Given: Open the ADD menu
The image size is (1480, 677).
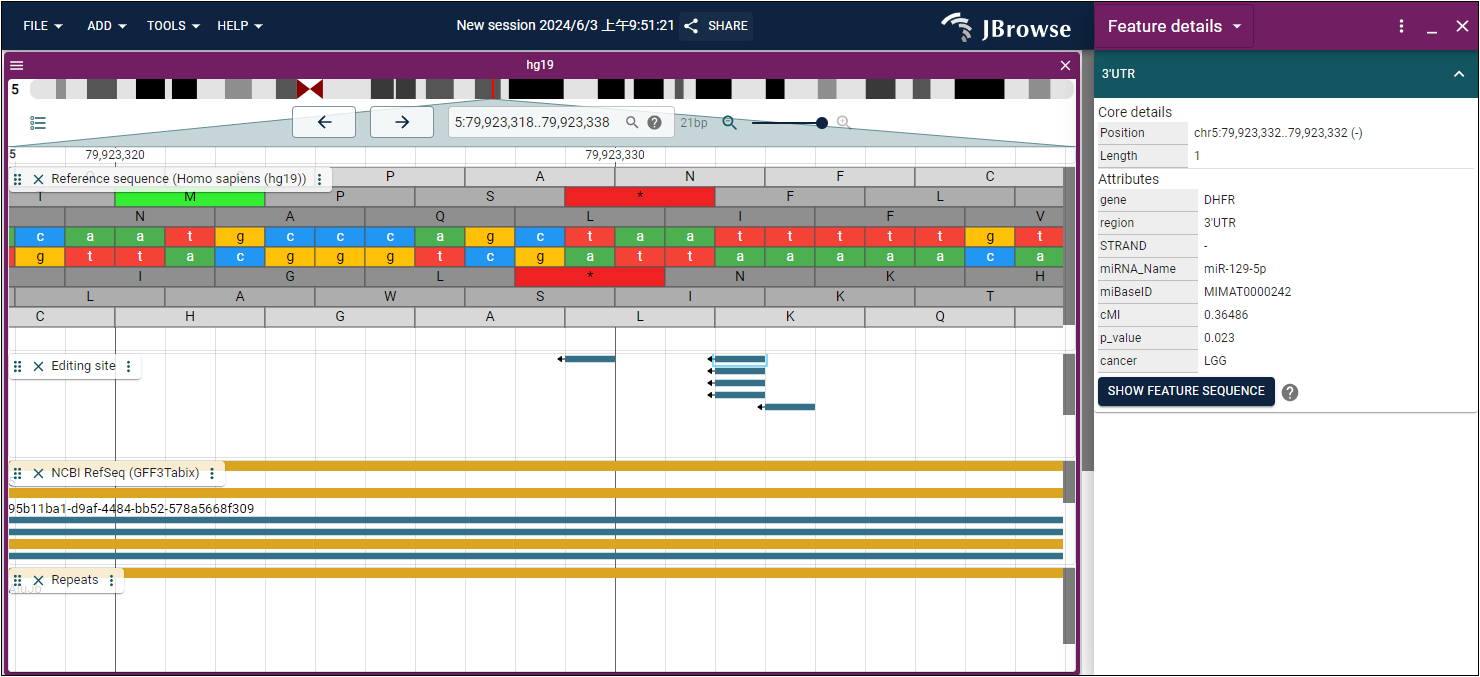Looking at the screenshot, I should click(107, 26).
